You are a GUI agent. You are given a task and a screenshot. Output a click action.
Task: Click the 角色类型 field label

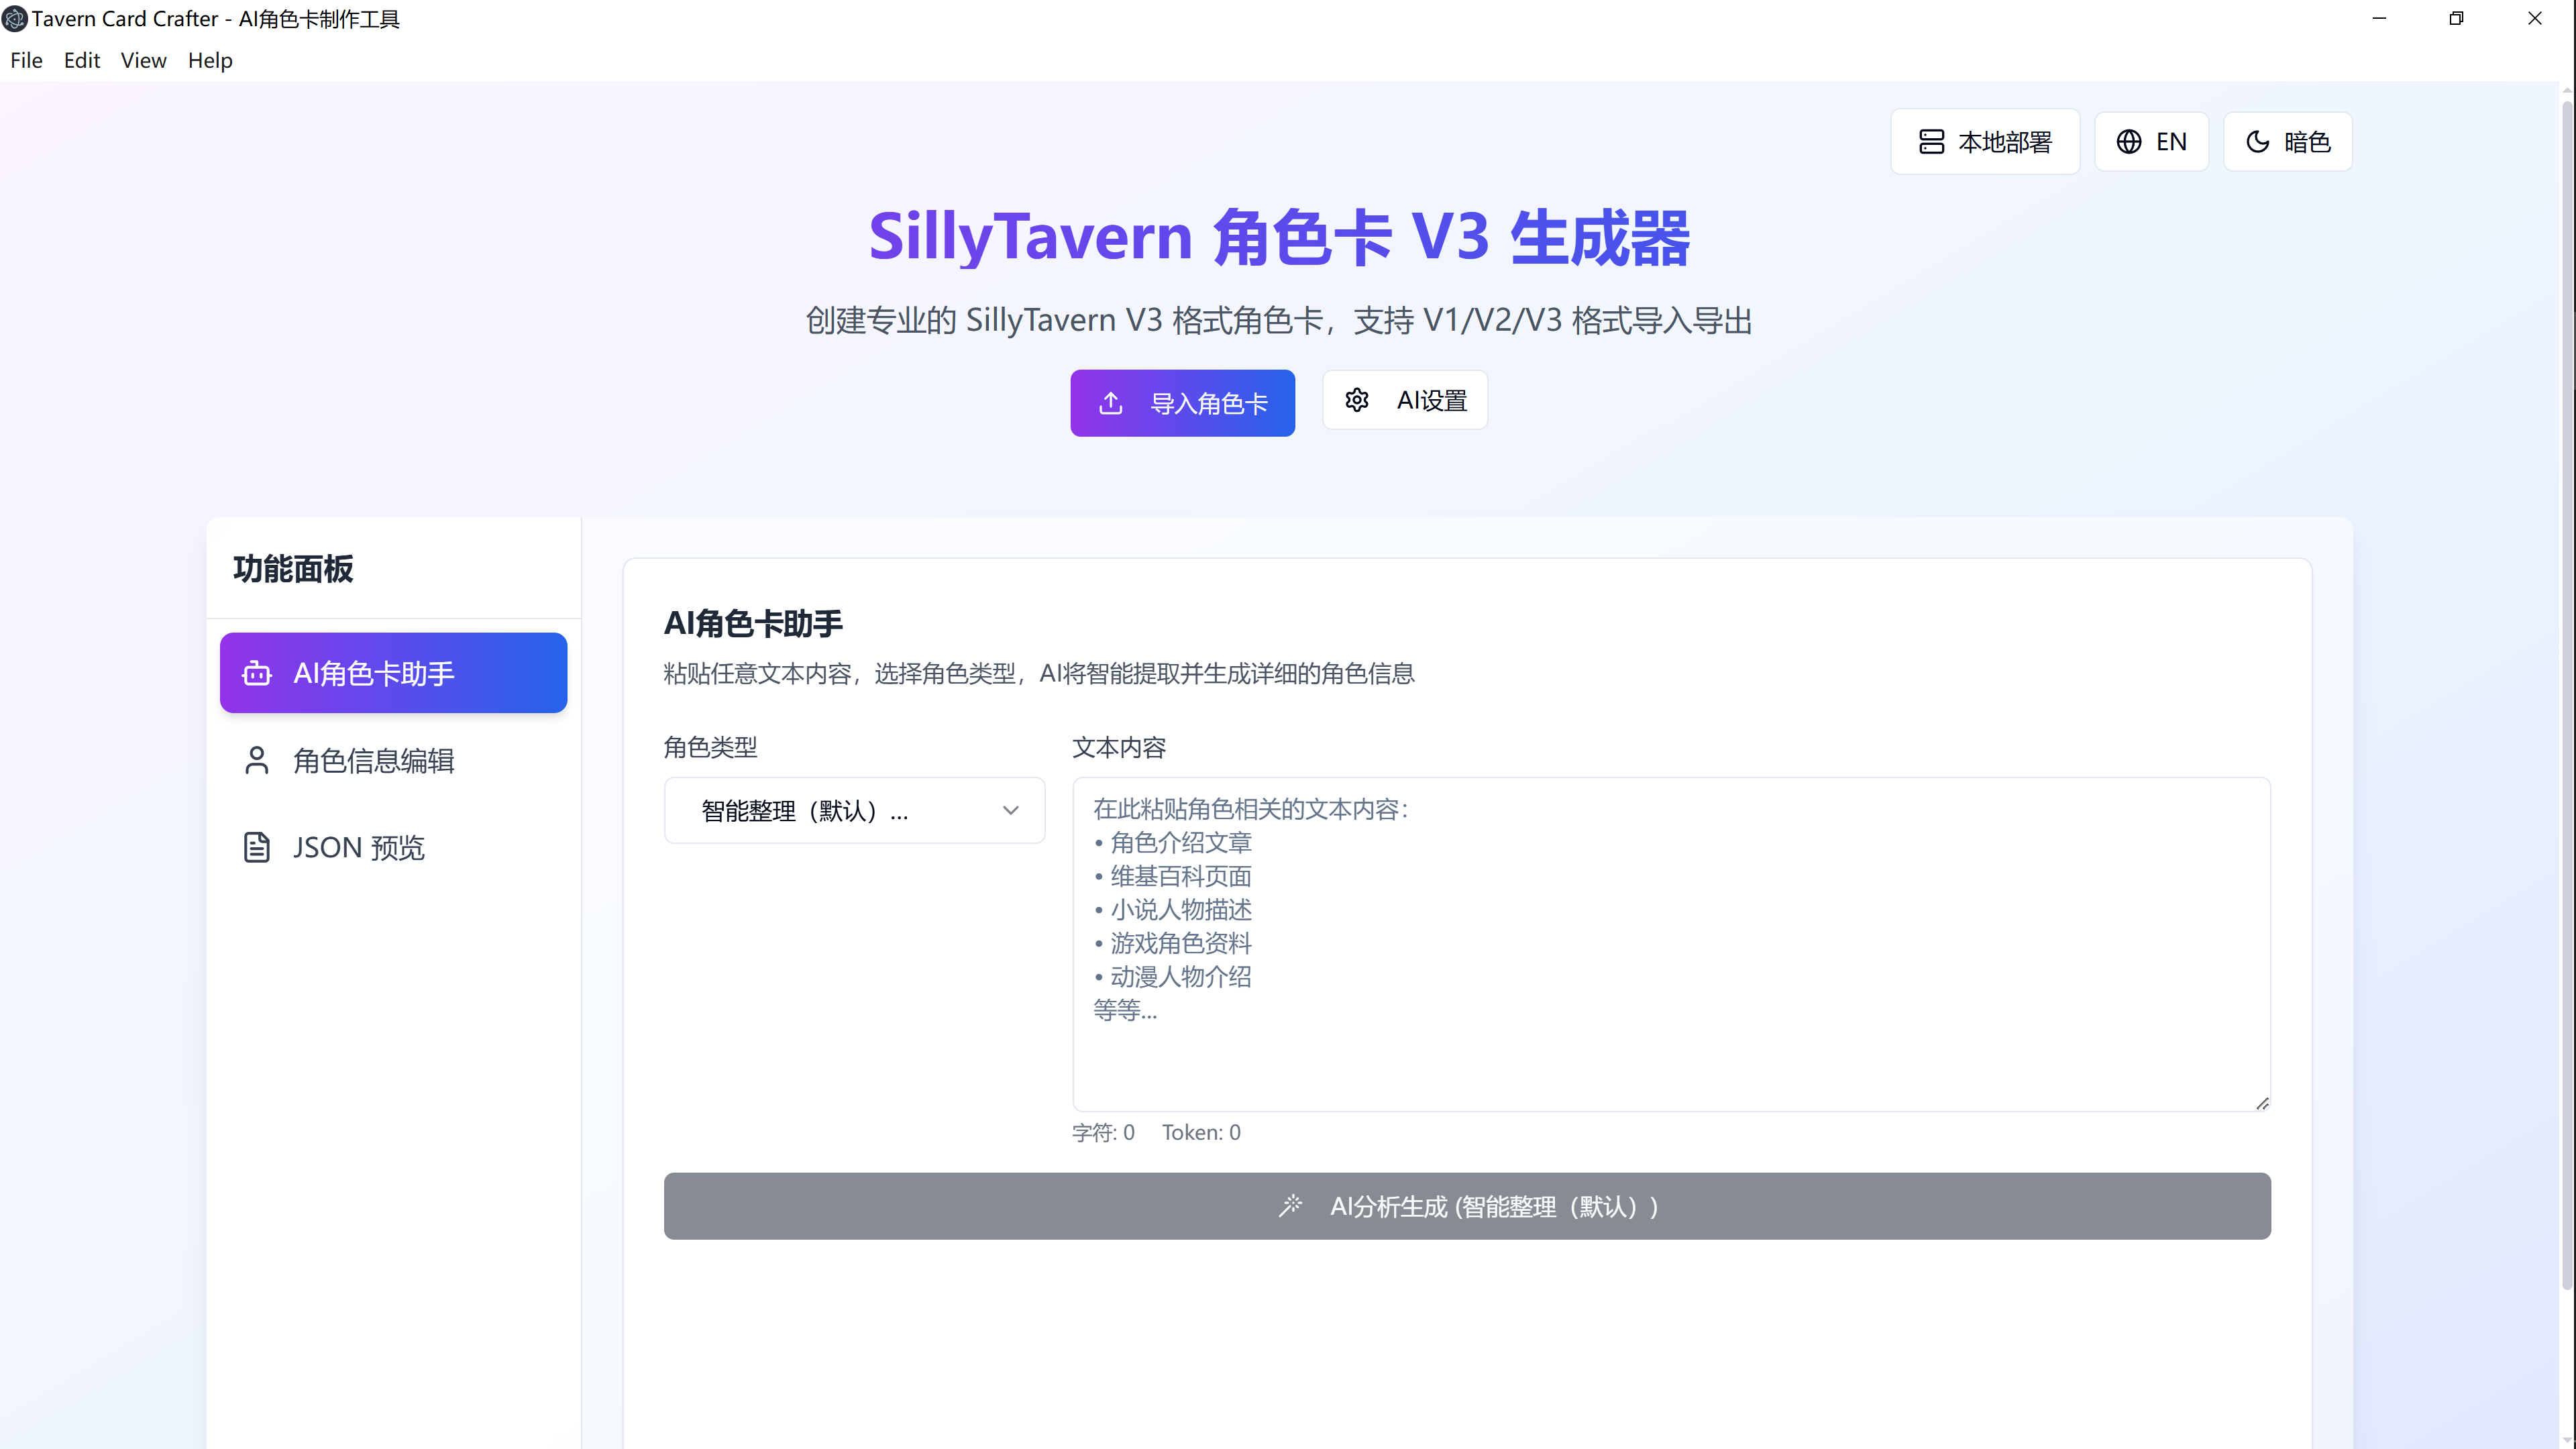(711, 747)
